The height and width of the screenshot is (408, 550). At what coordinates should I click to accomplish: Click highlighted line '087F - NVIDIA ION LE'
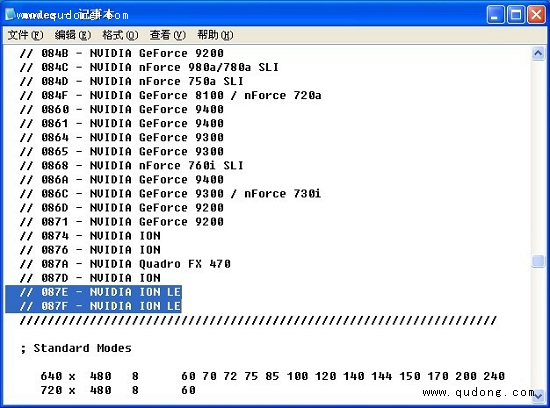pos(93,306)
